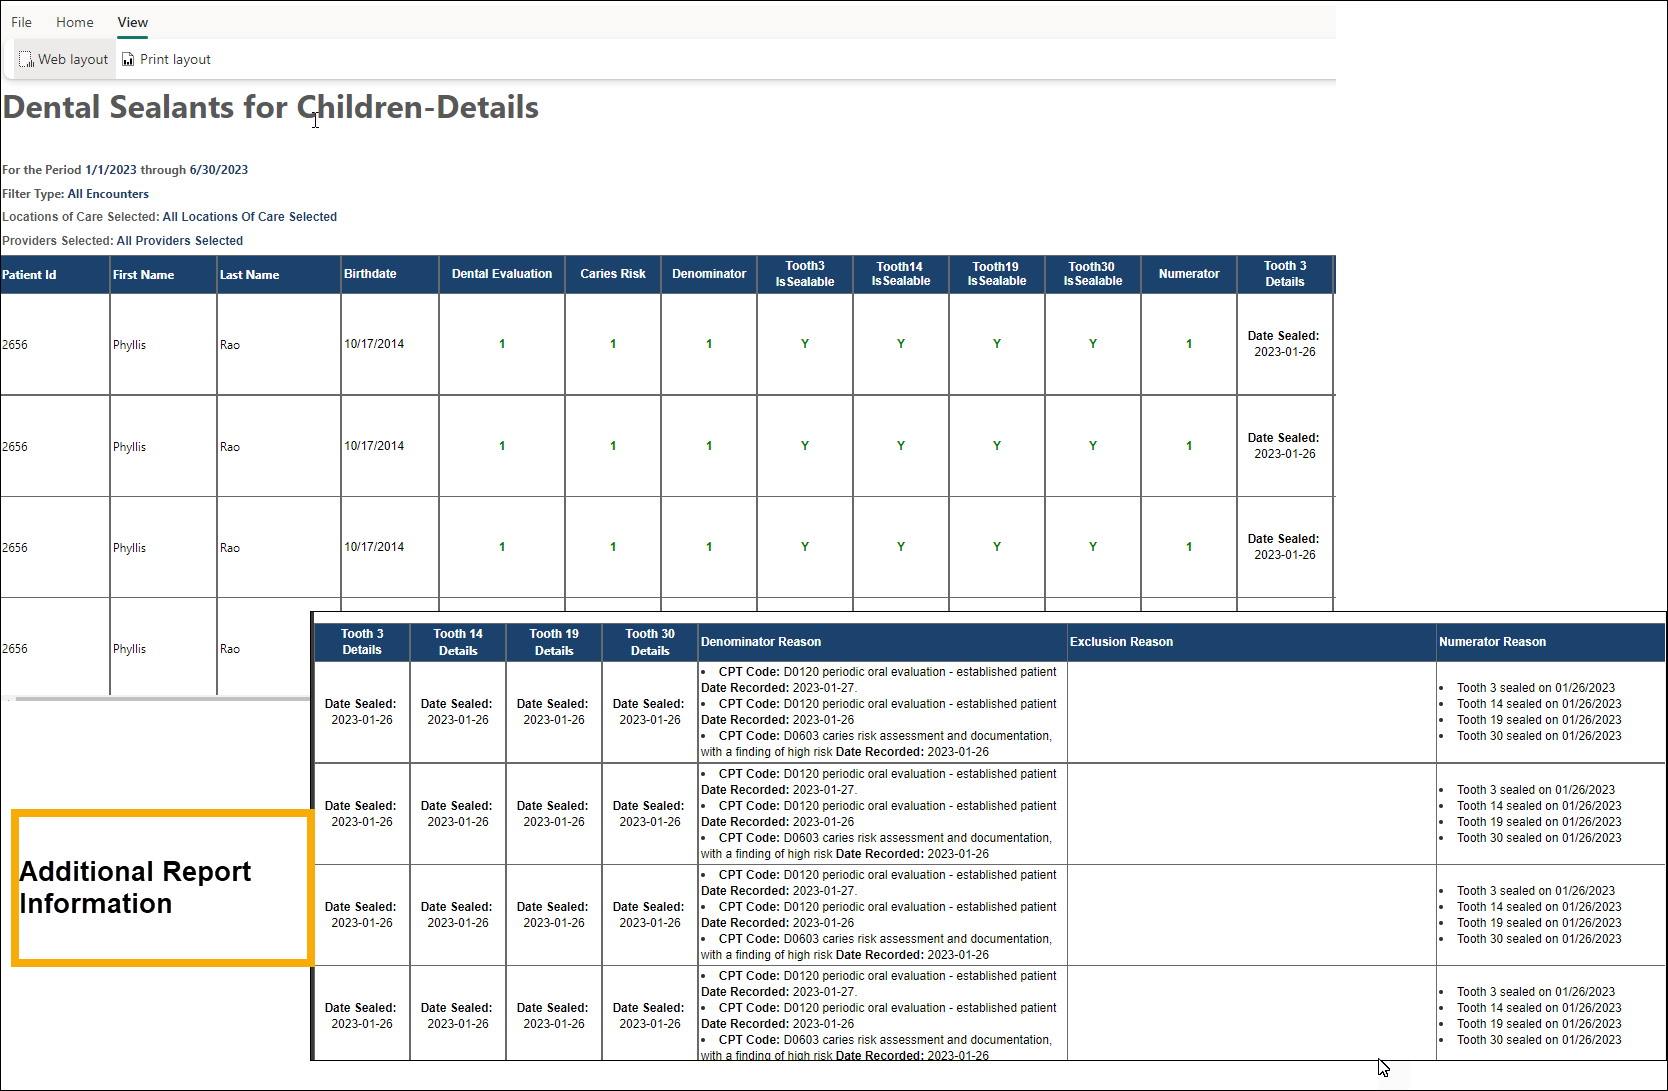This screenshot has width=1668, height=1091.
Task: Click the Birthdate column header
Action: [x=390, y=275]
